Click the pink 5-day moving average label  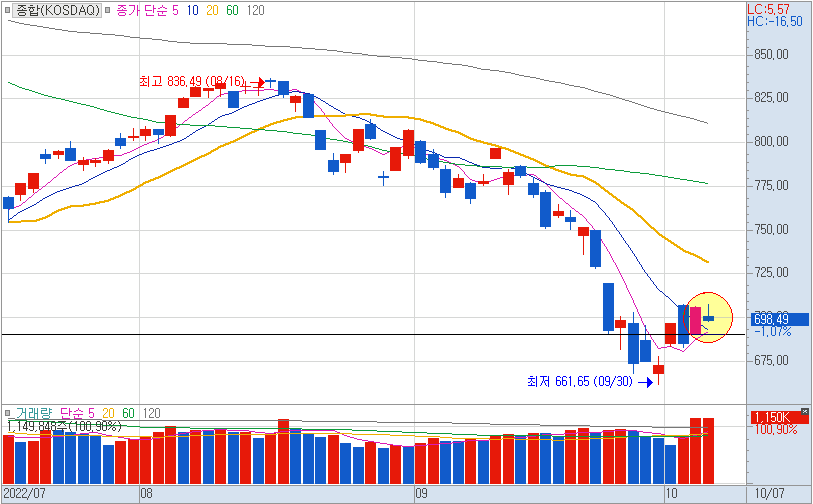tap(175, 10)
